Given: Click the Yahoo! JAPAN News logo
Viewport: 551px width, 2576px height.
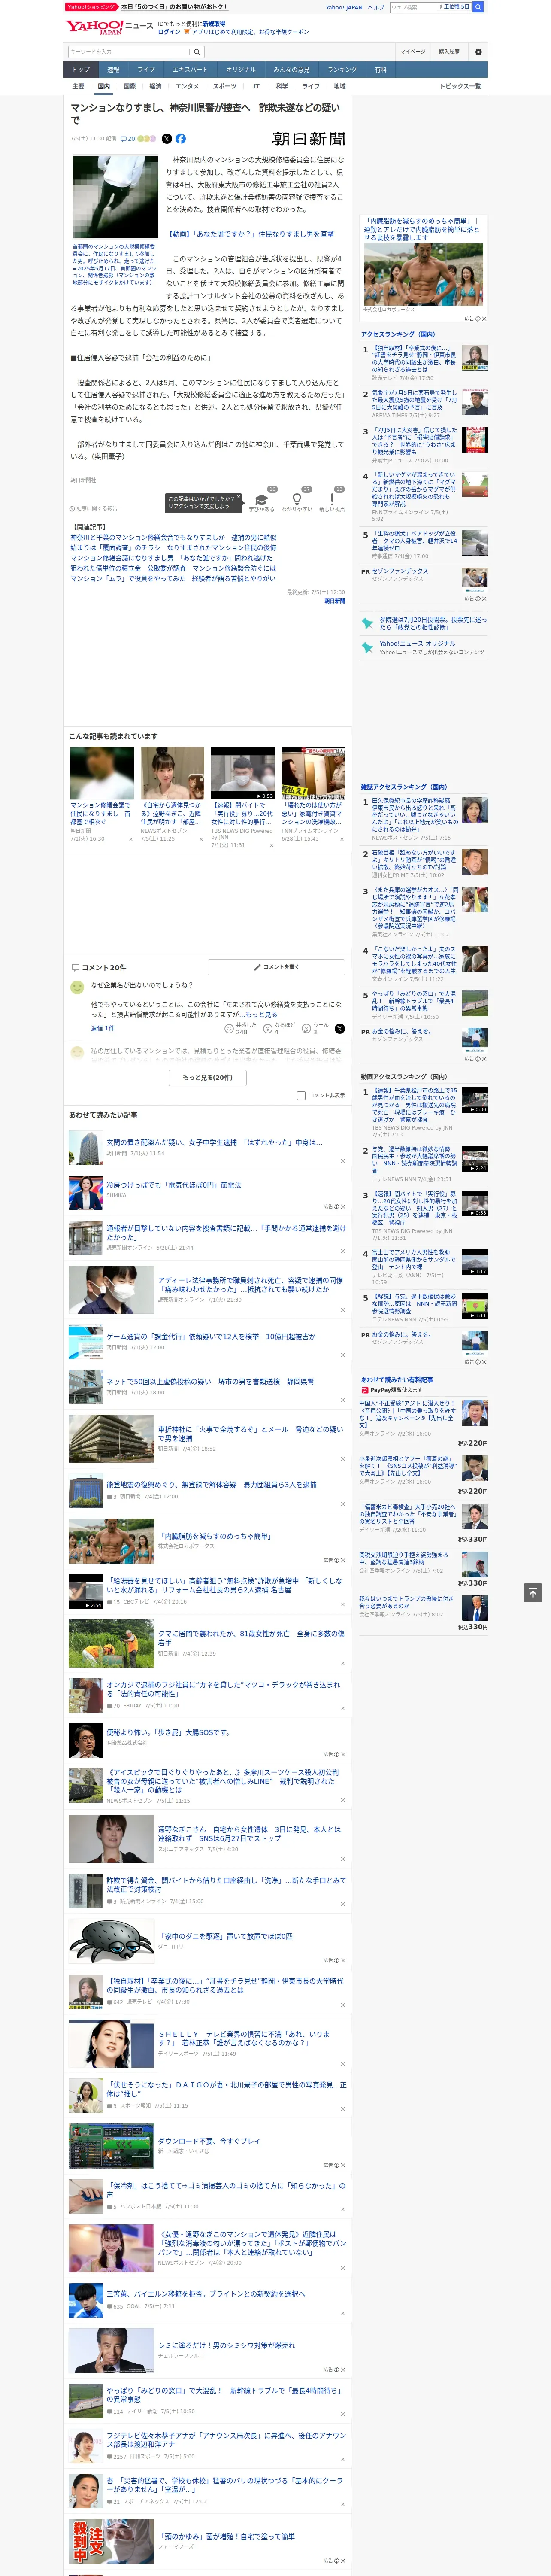Looking at the screenshot, I should click(x=109, y=27).
